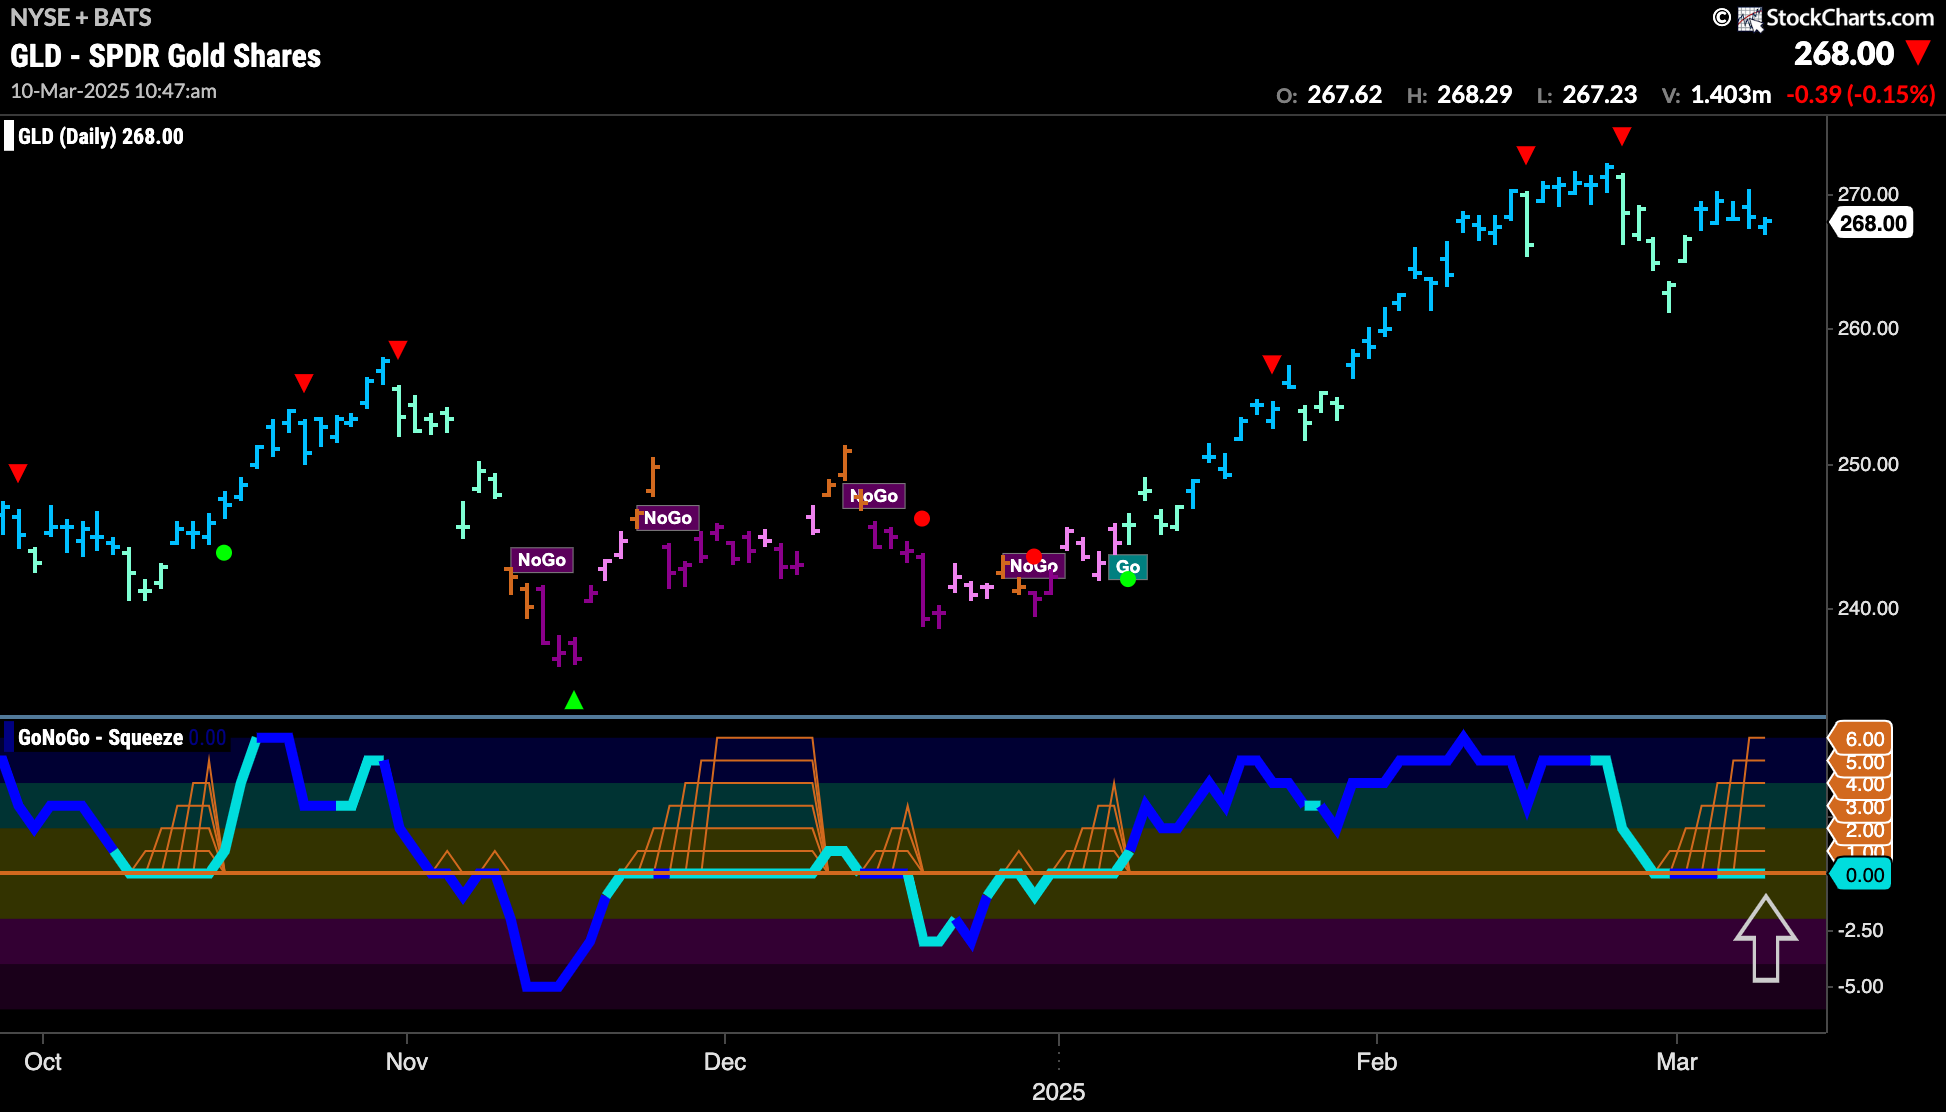Click the open value 267.62
The image size is (1946, 1112).
click(x=1345, y=95)
